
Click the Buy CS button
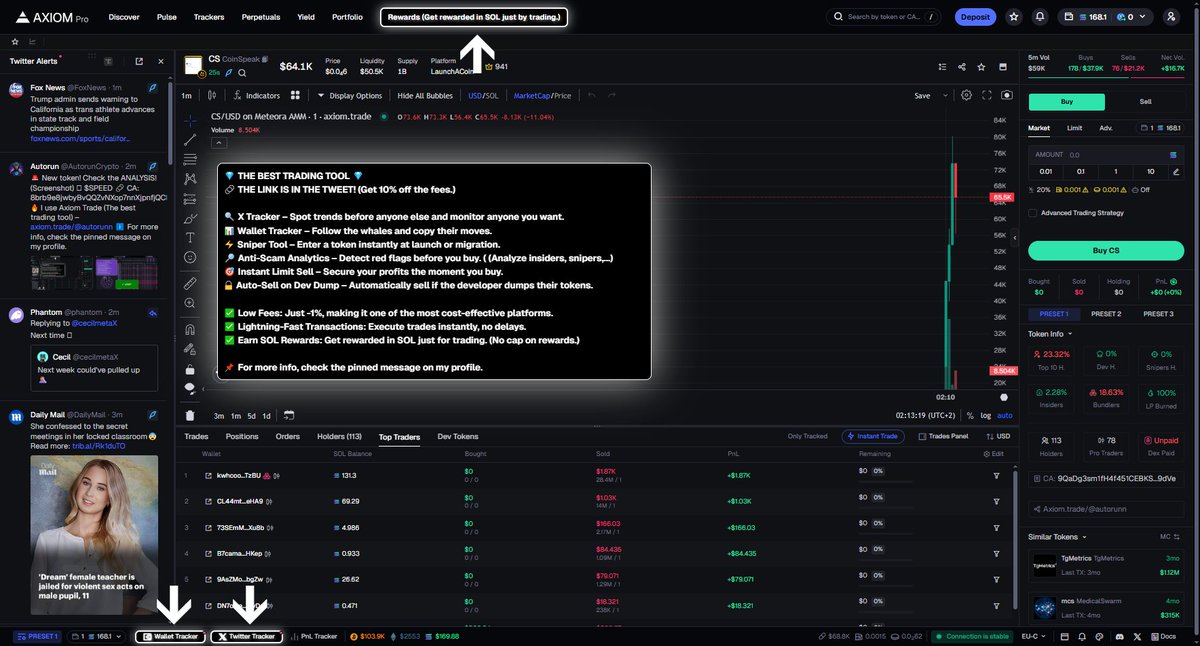point(1106,250)
